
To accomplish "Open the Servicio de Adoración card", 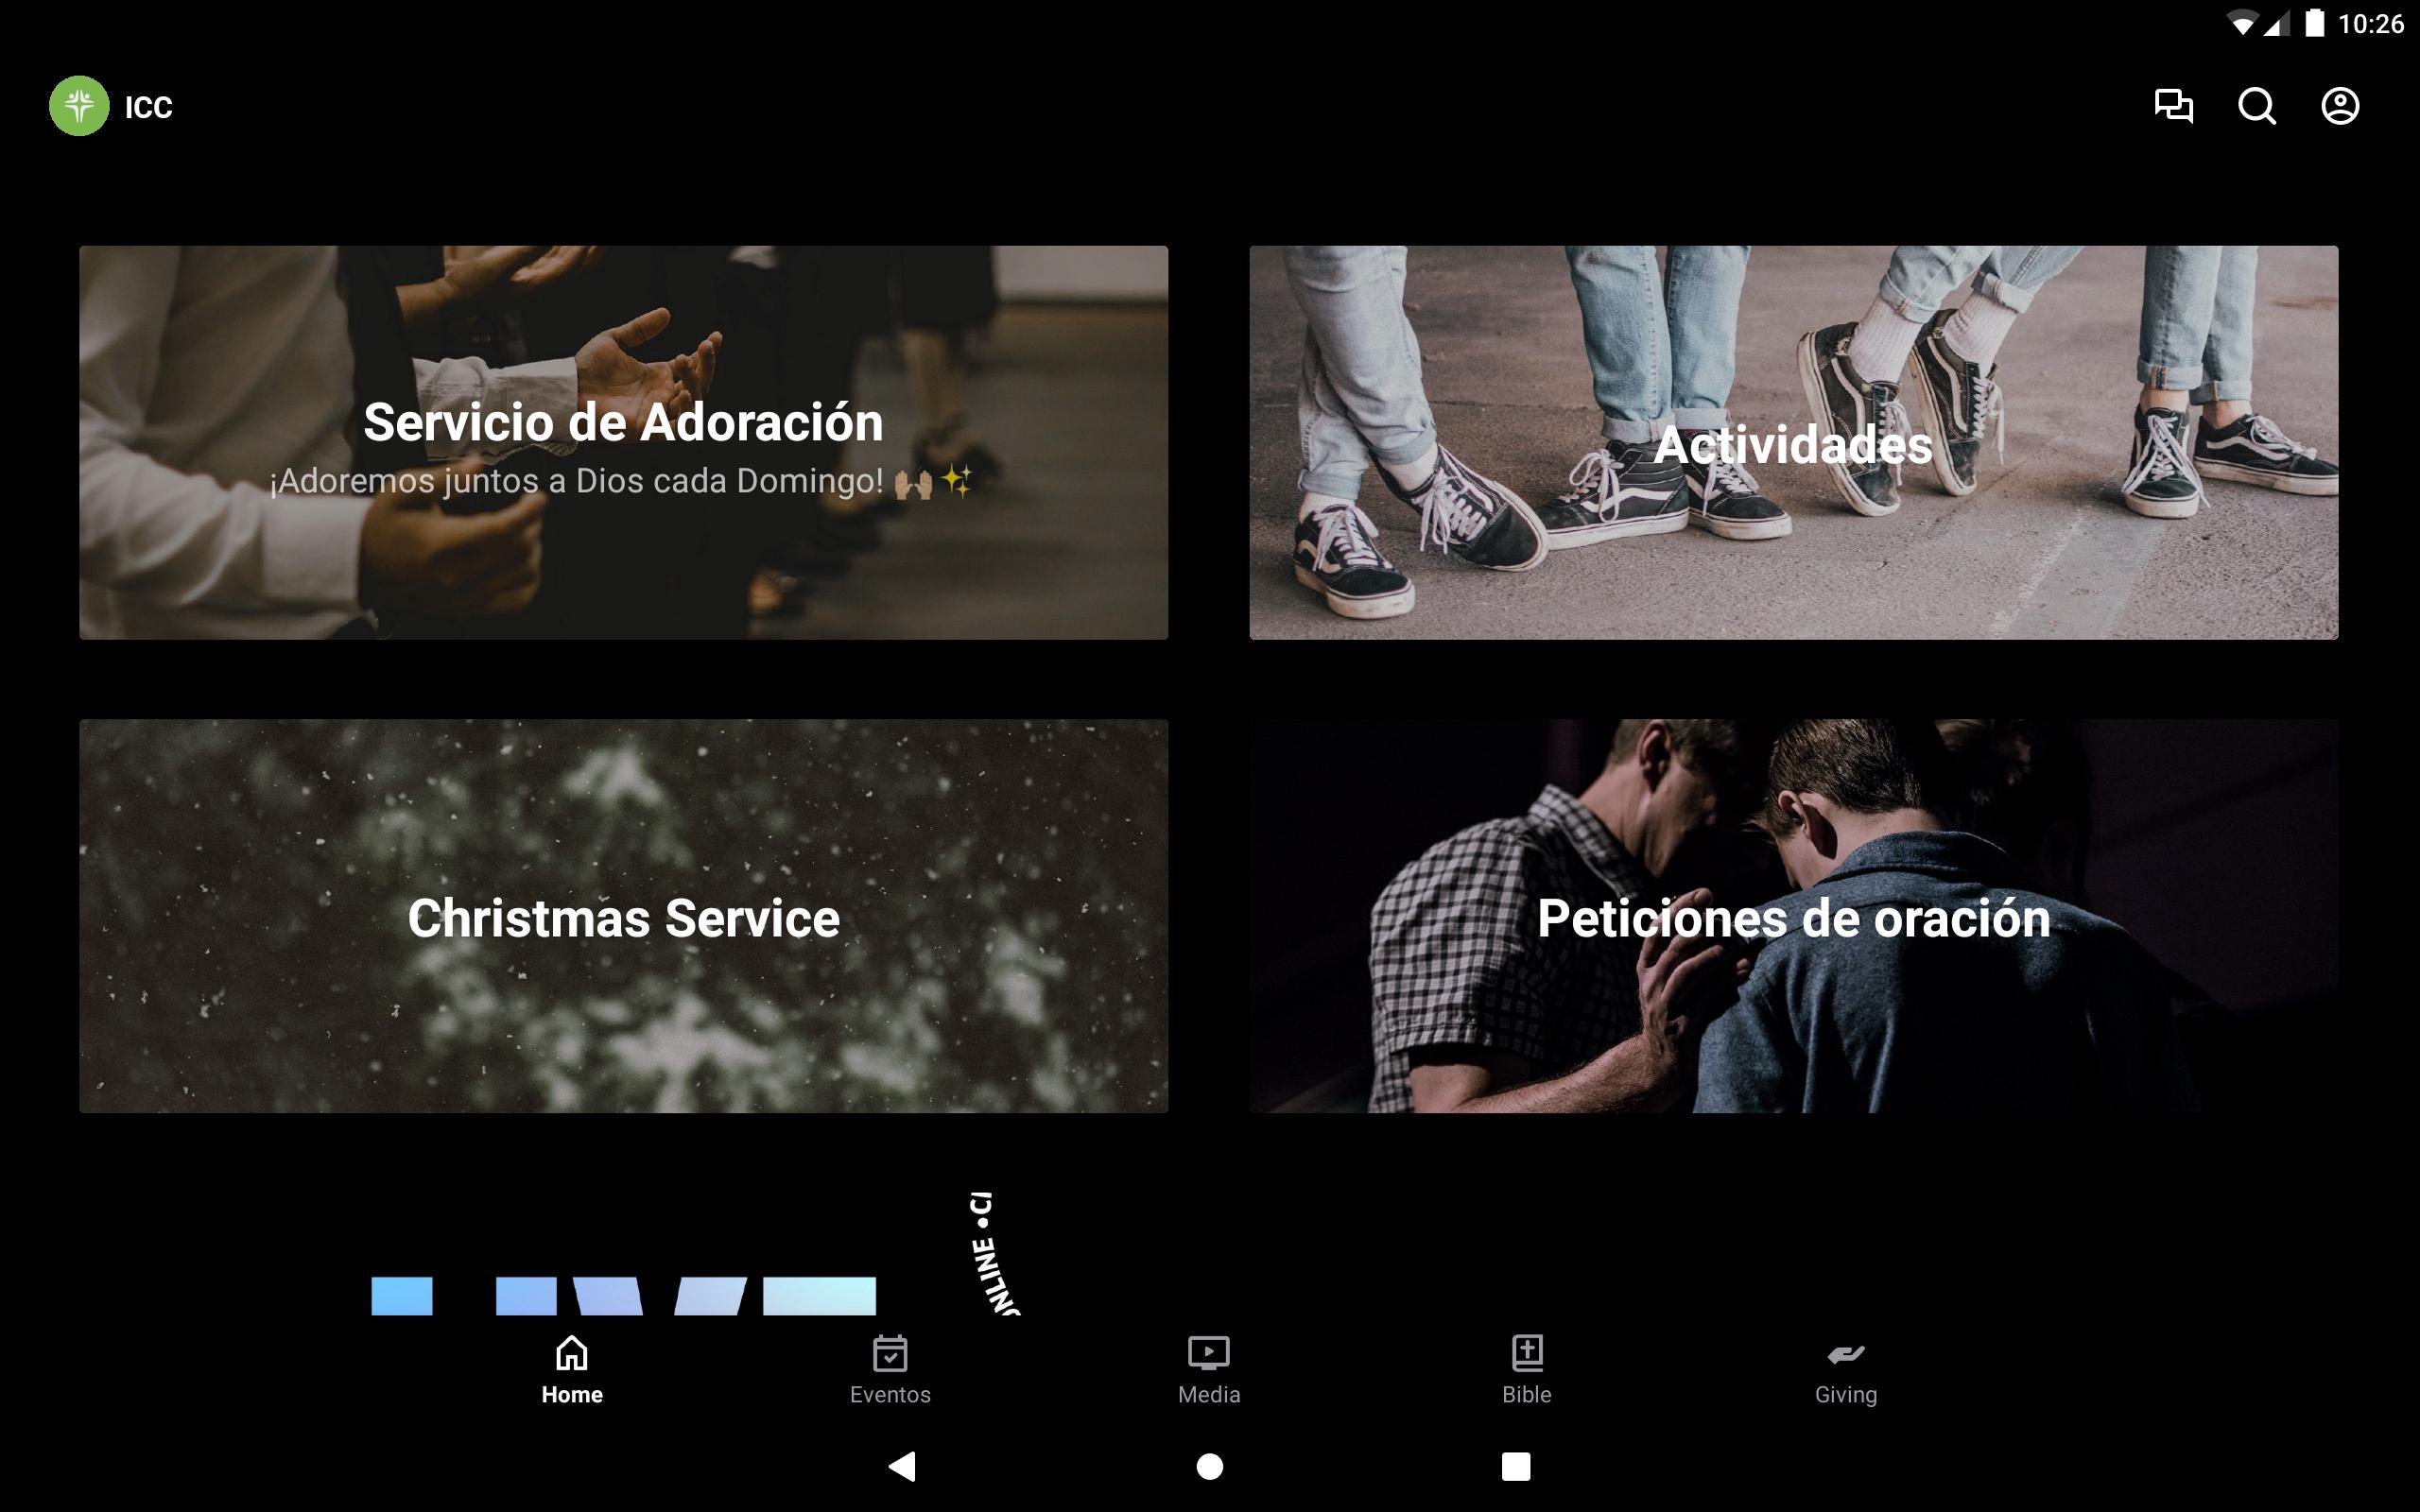I will [x=623, y=442].
